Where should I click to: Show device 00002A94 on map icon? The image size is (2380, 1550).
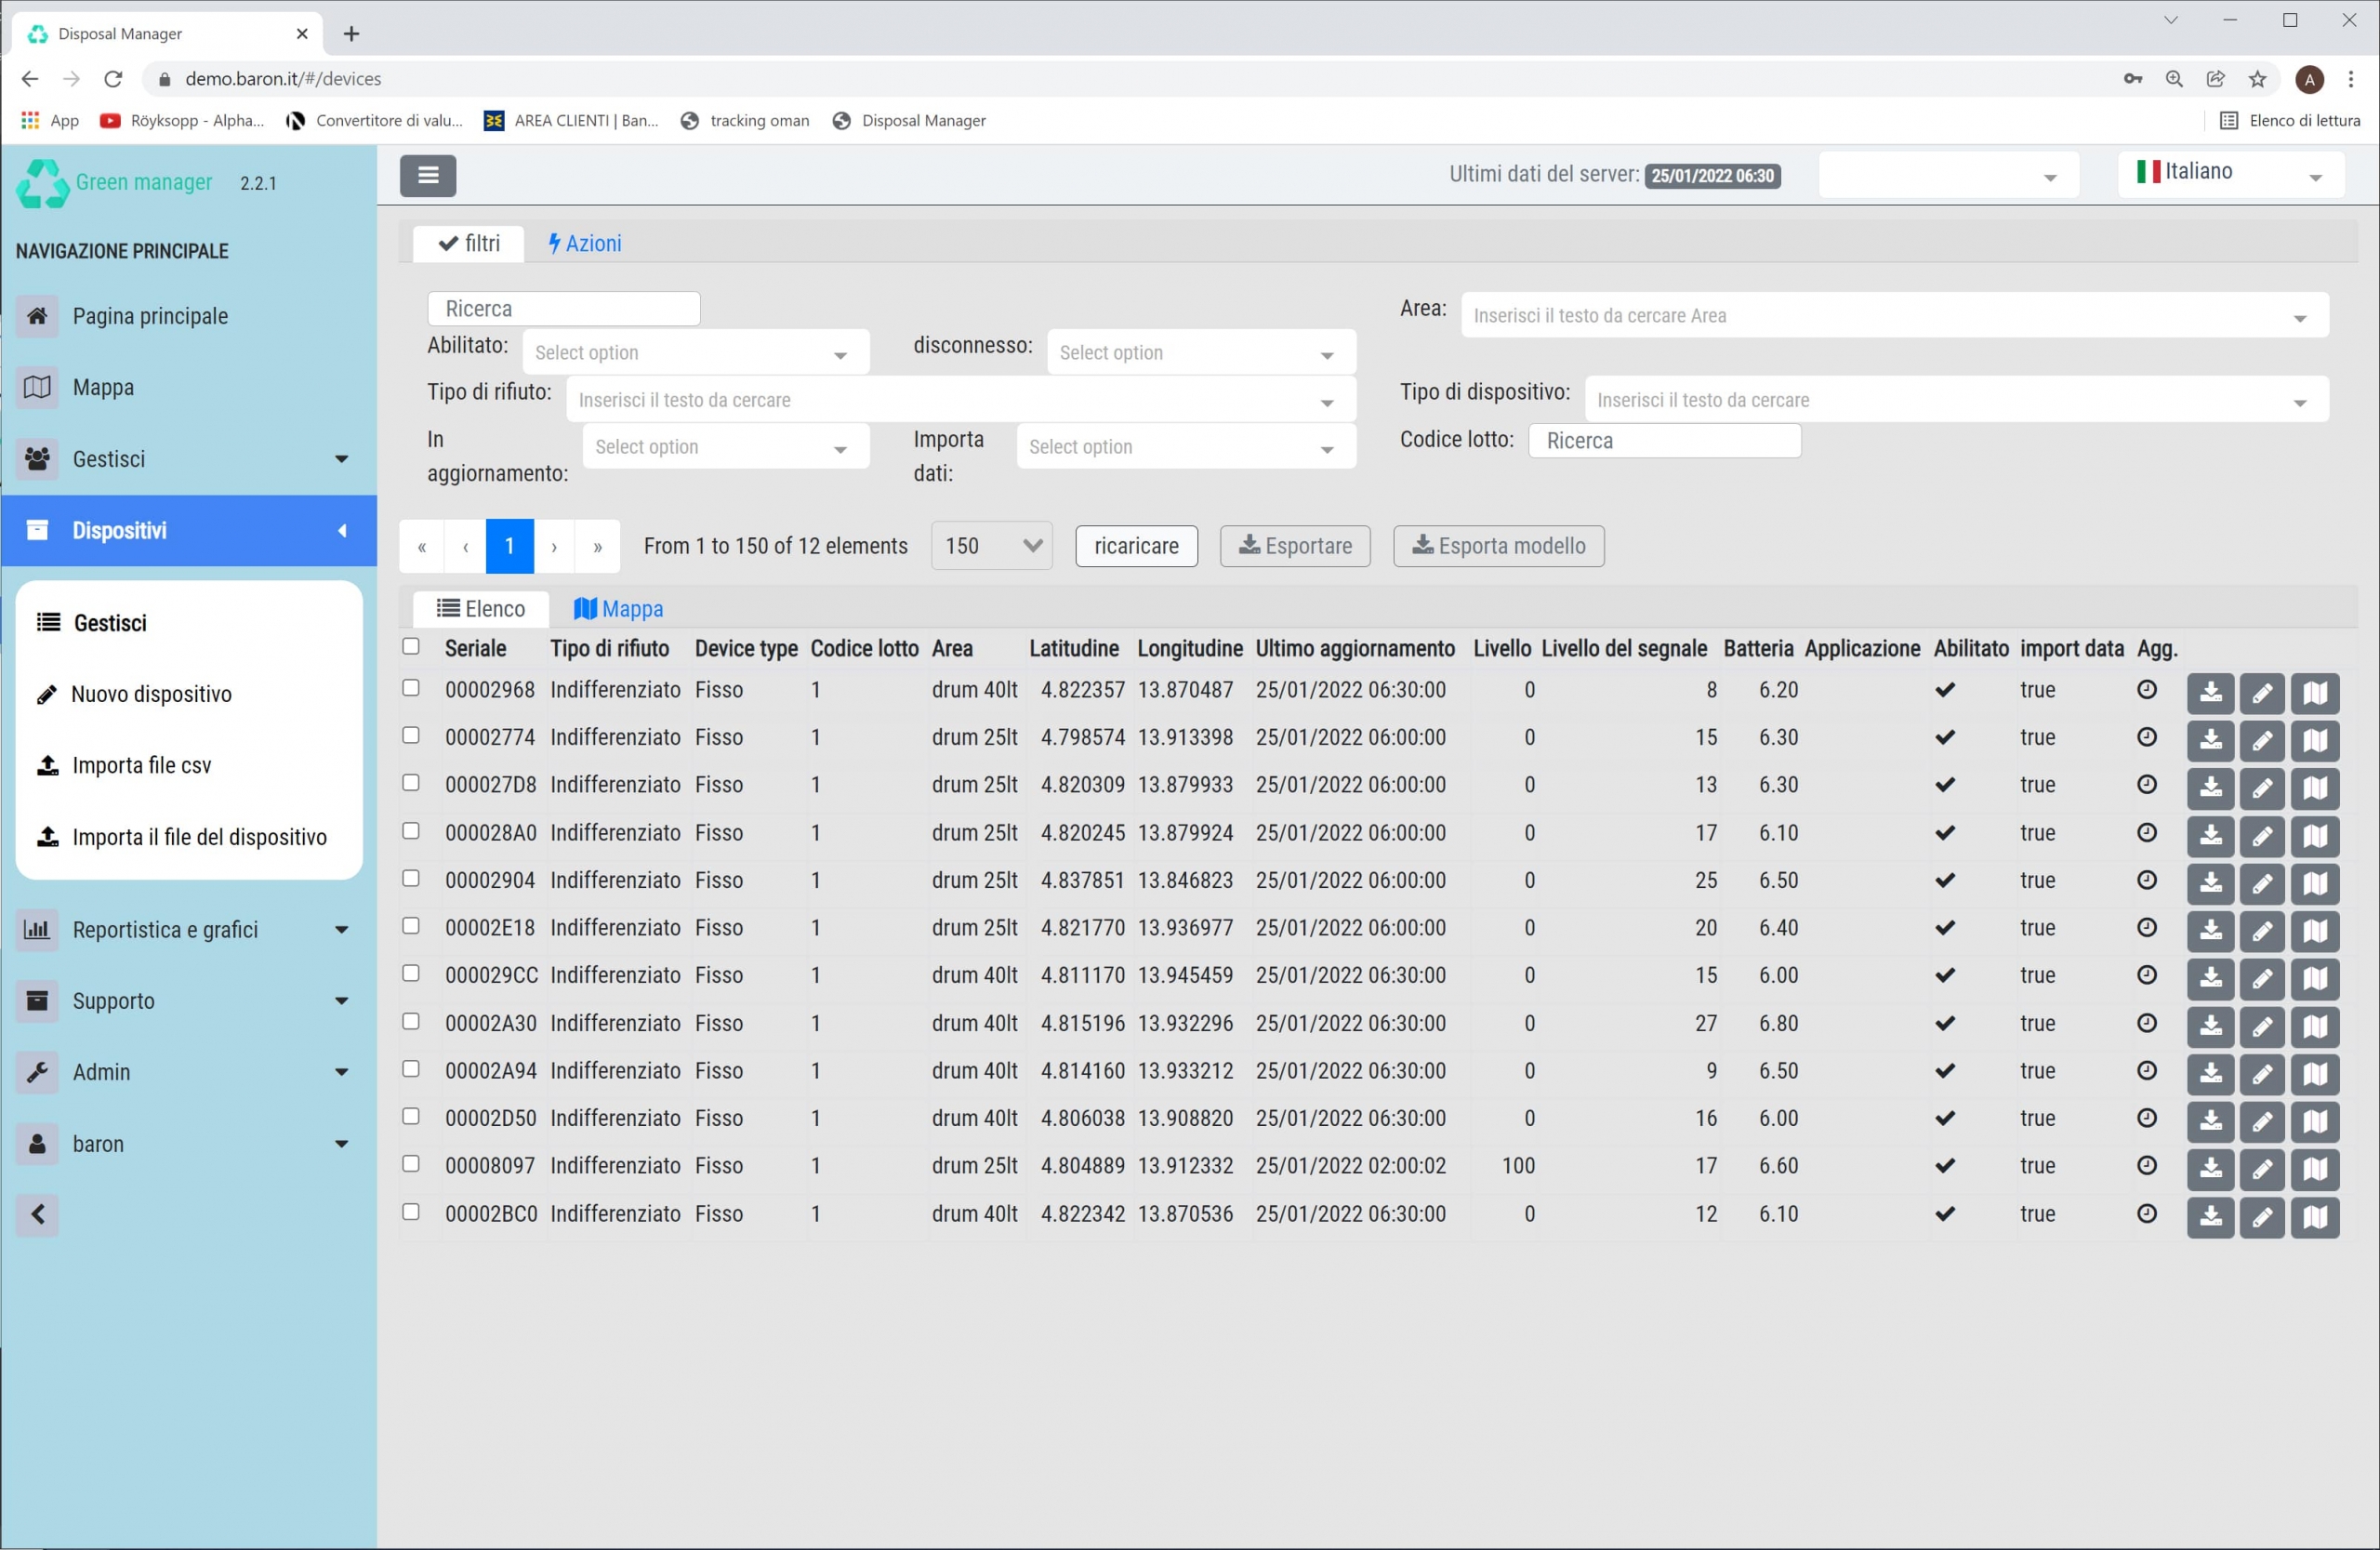(2315, 1074)
